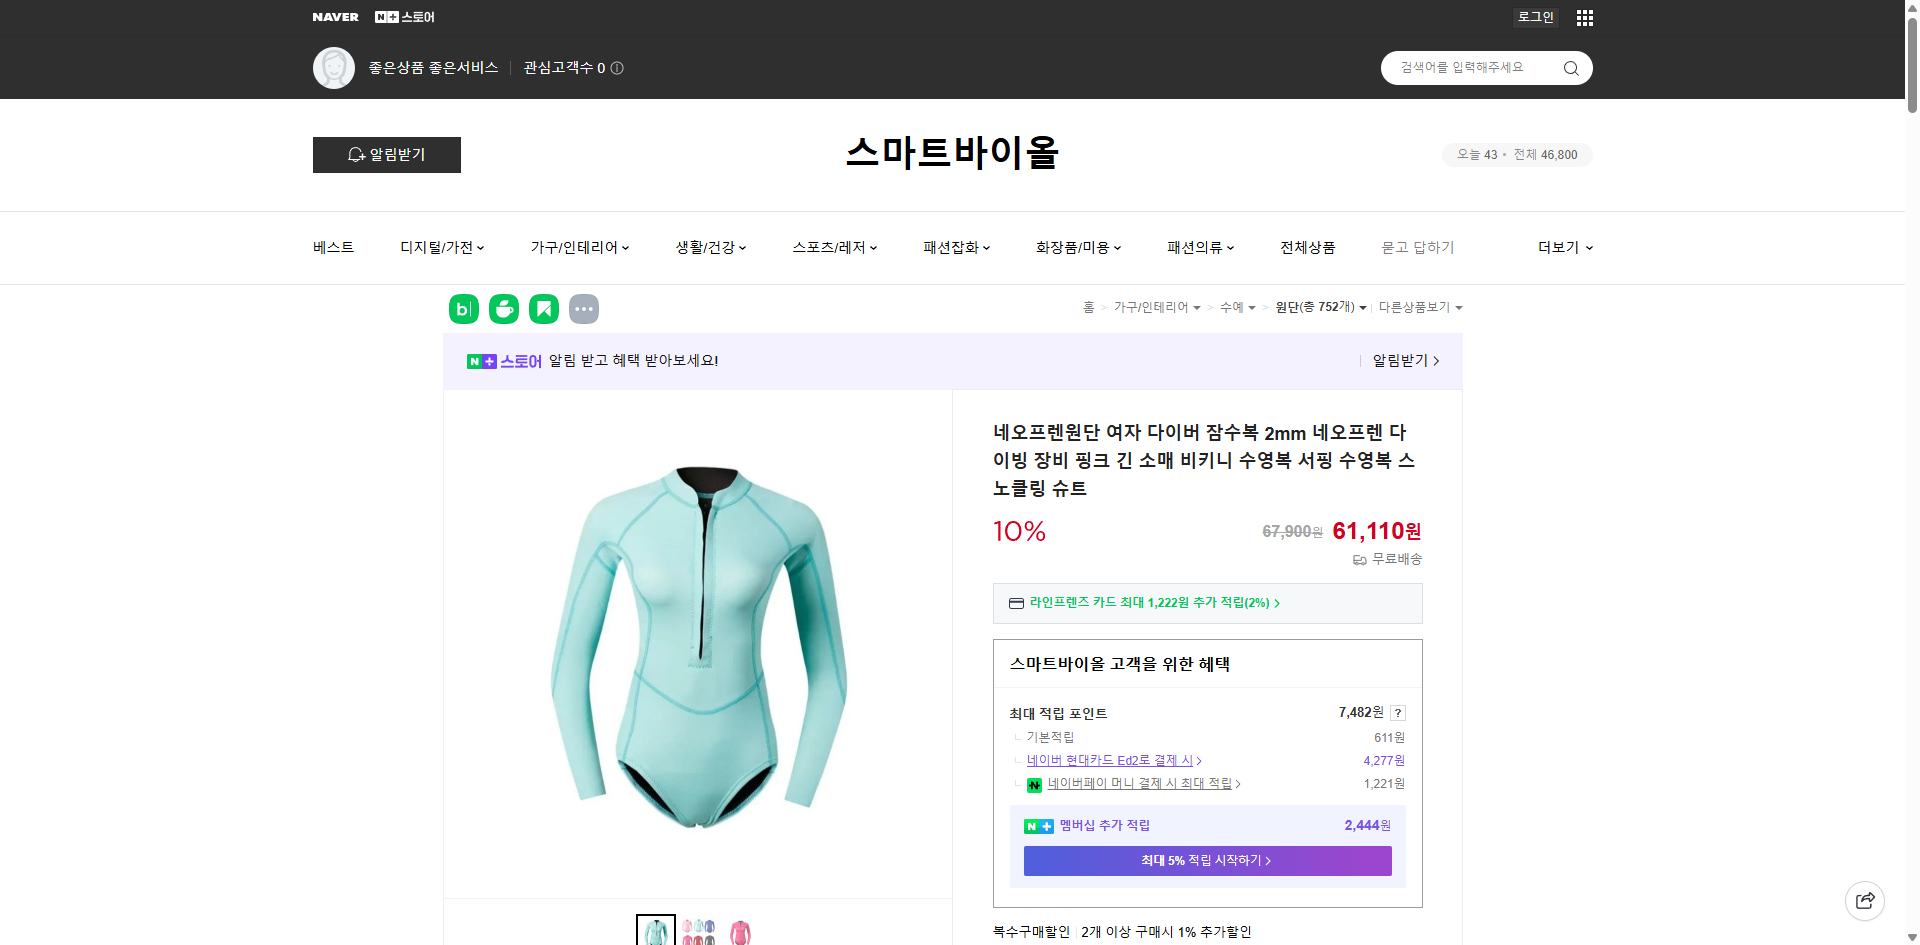Share product via Naver Blog icon
Image resolution: width=1920 pixels, height=945 pixels.
tap(463, 309)
